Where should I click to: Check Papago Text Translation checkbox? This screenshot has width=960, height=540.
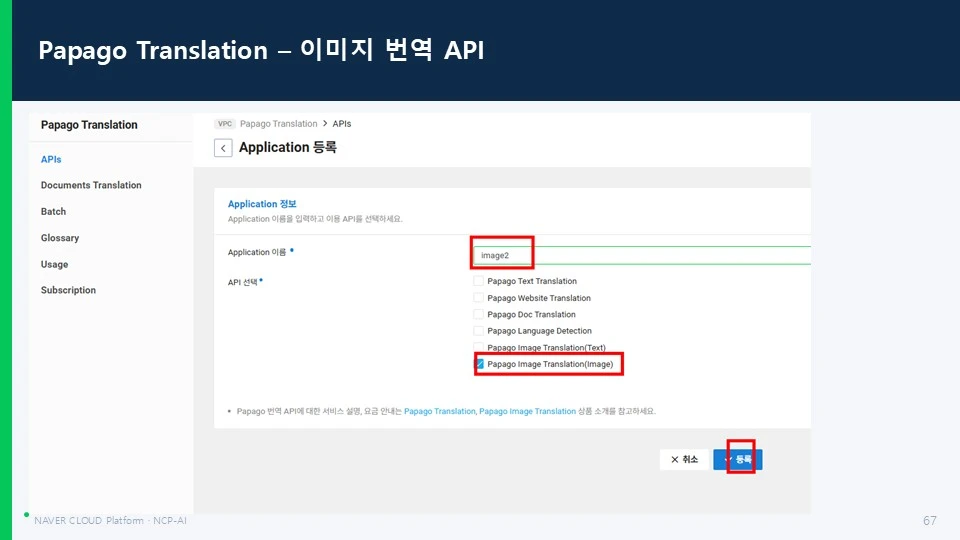pos(478,281)
